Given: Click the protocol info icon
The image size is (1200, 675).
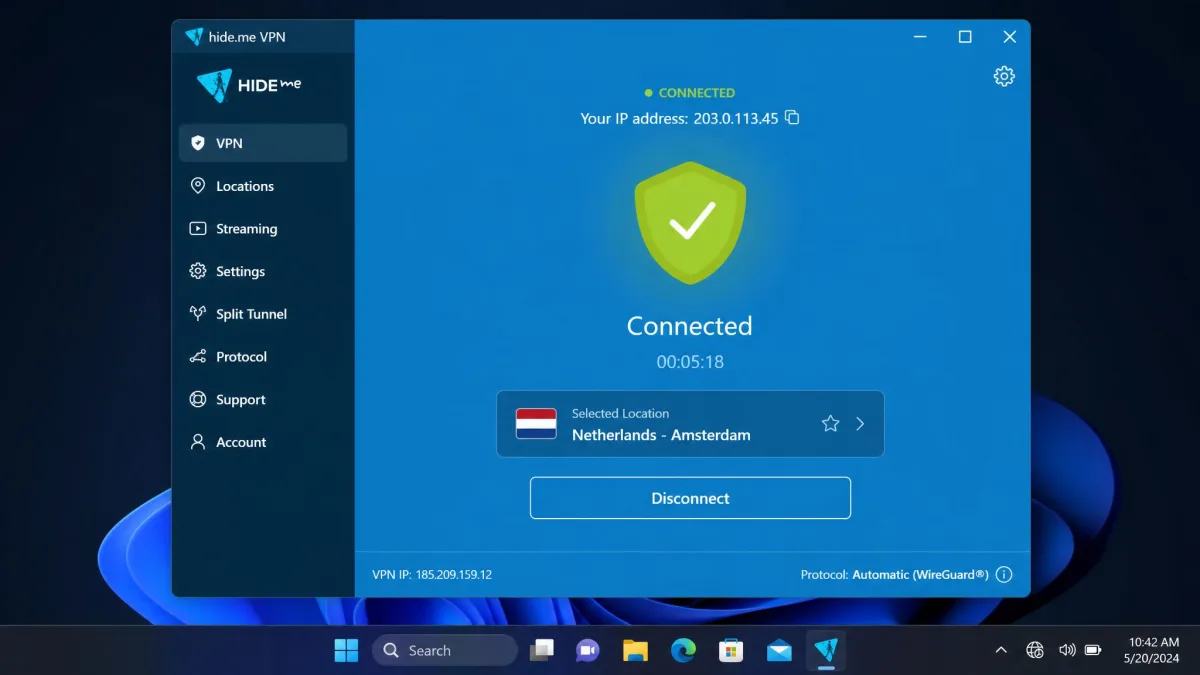Looking at the screenshot, I should pos(1004,575).
